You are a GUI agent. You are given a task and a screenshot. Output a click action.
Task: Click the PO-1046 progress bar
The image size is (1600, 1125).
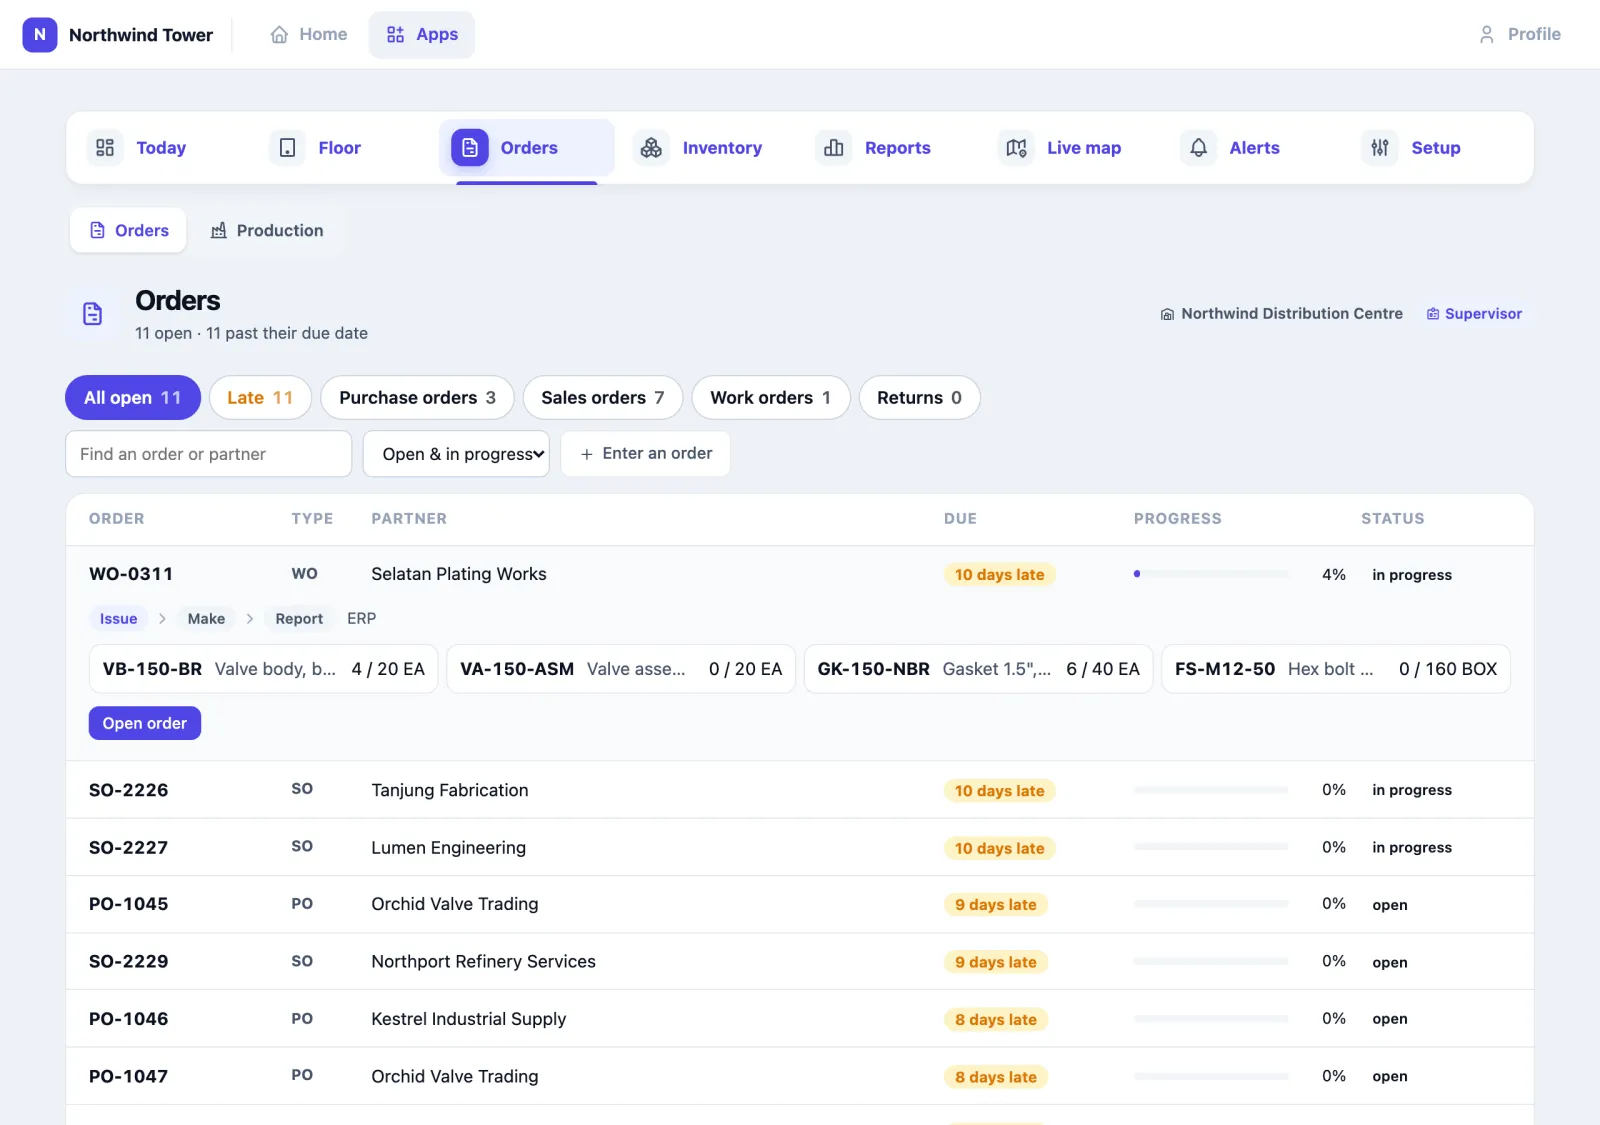coord(1211,1019)
